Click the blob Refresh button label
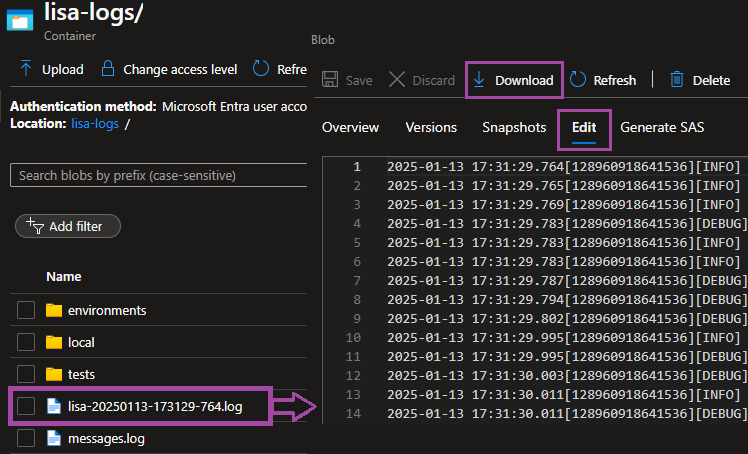 click(614, 81)
